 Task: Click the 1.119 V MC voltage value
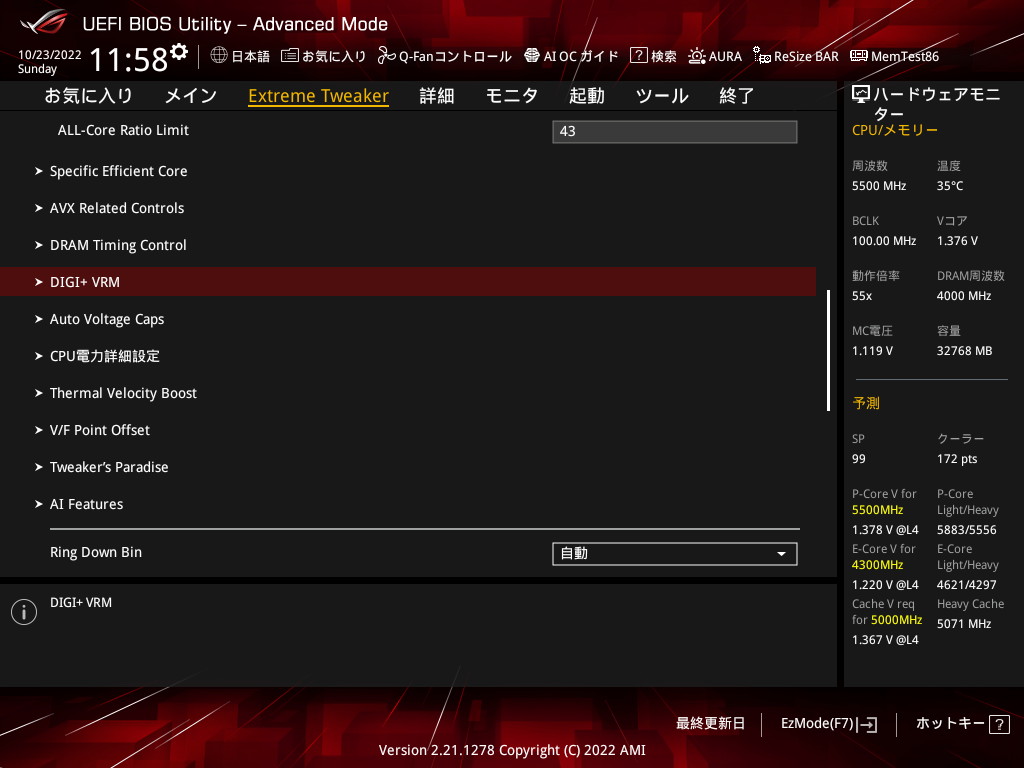872,351
